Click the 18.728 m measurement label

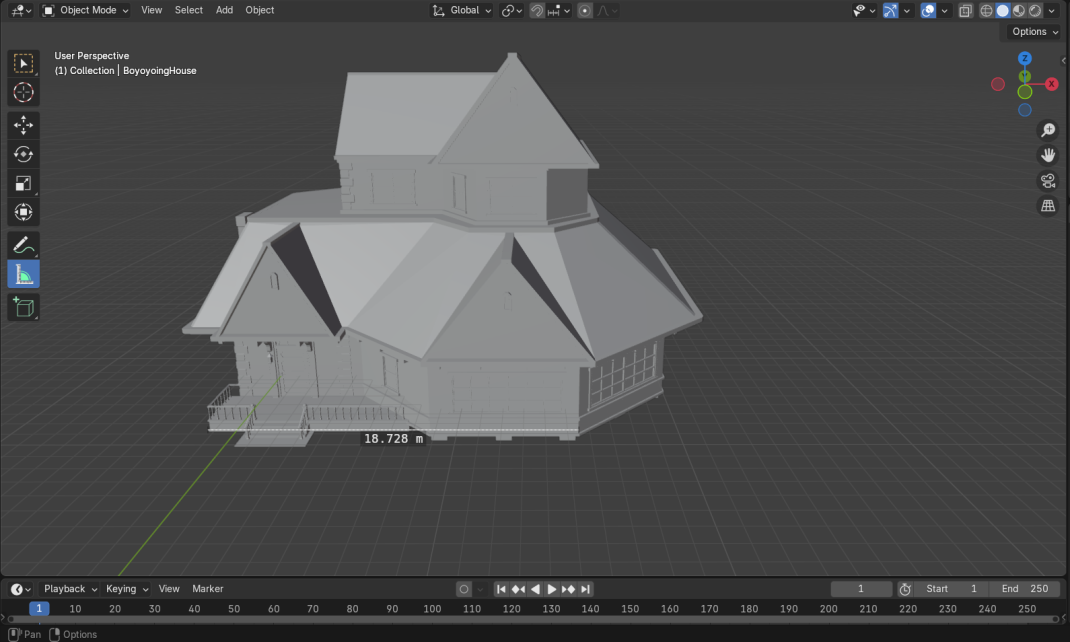click(394, 439)
